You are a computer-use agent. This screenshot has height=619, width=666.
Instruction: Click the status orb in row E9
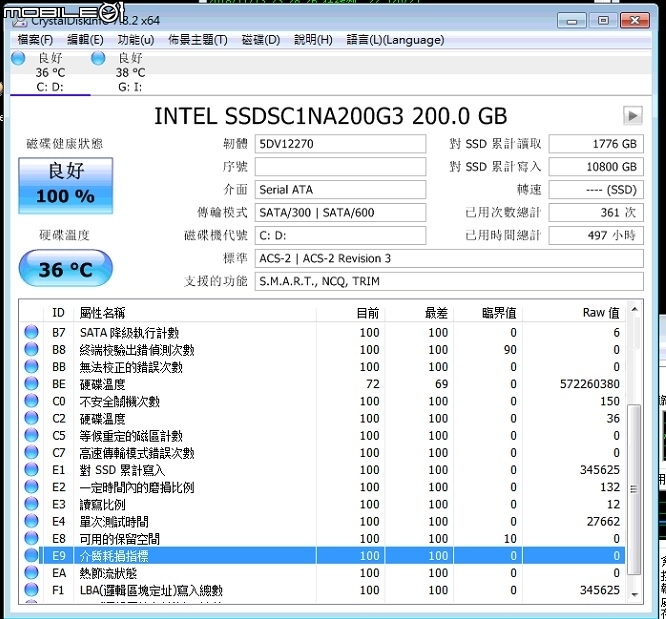pos(31,555)
